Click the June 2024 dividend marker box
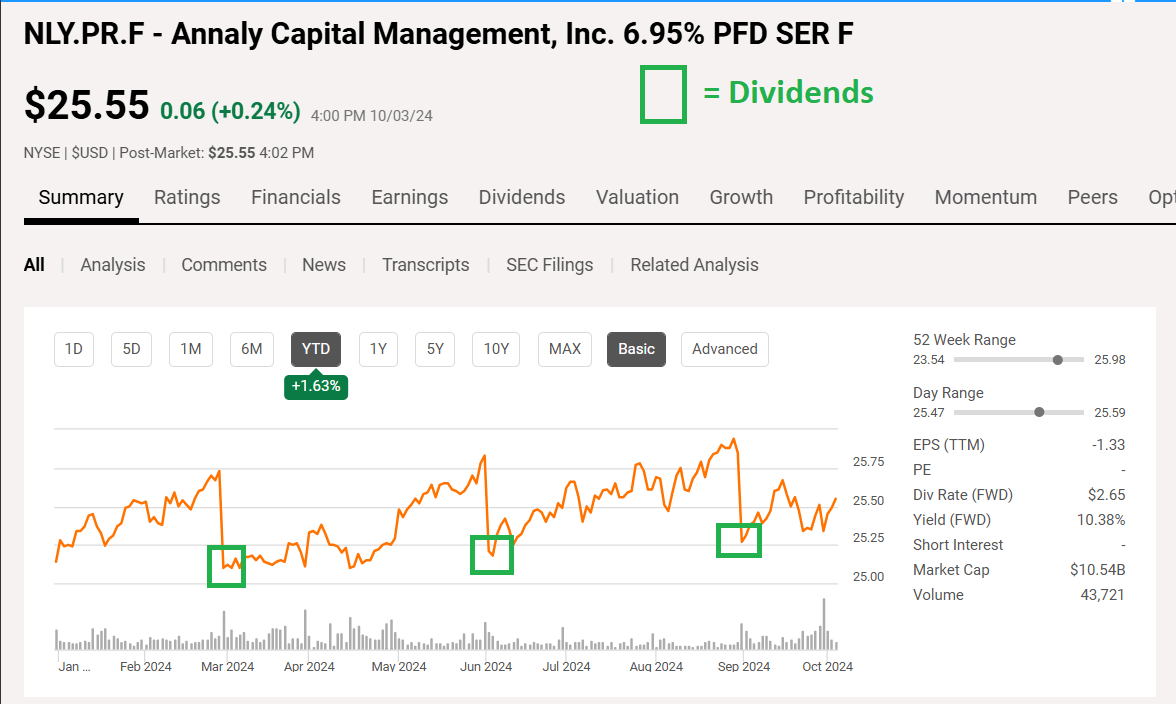This screenshot has width=1176, height=704. (x=492, y=555)
